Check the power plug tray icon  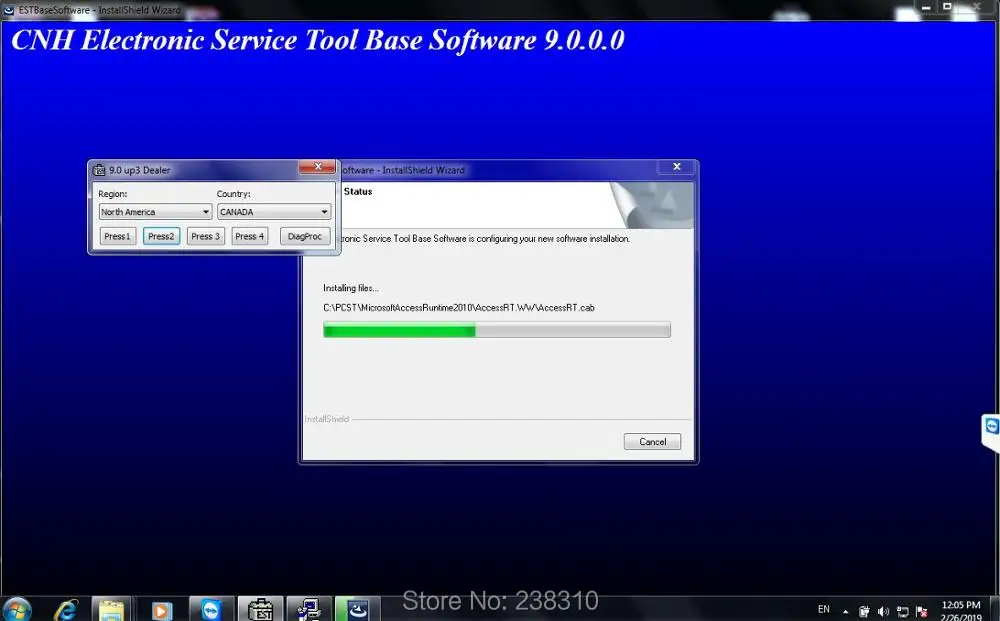click(864, 611)
